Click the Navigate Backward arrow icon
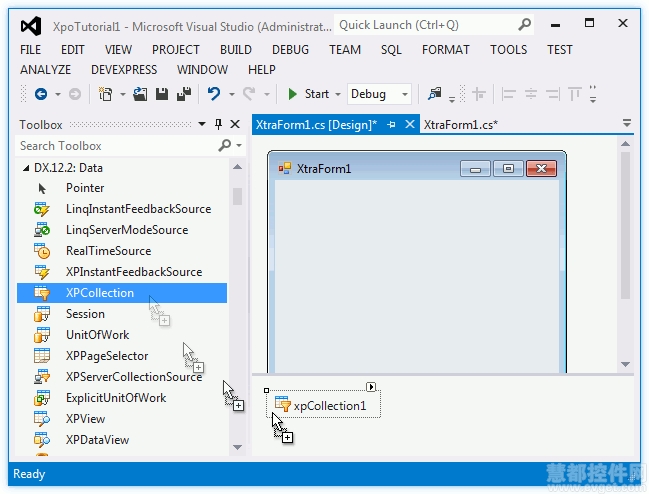Image resolution: width=649 pixels, height=494 pixels. [x=41, y=94]
